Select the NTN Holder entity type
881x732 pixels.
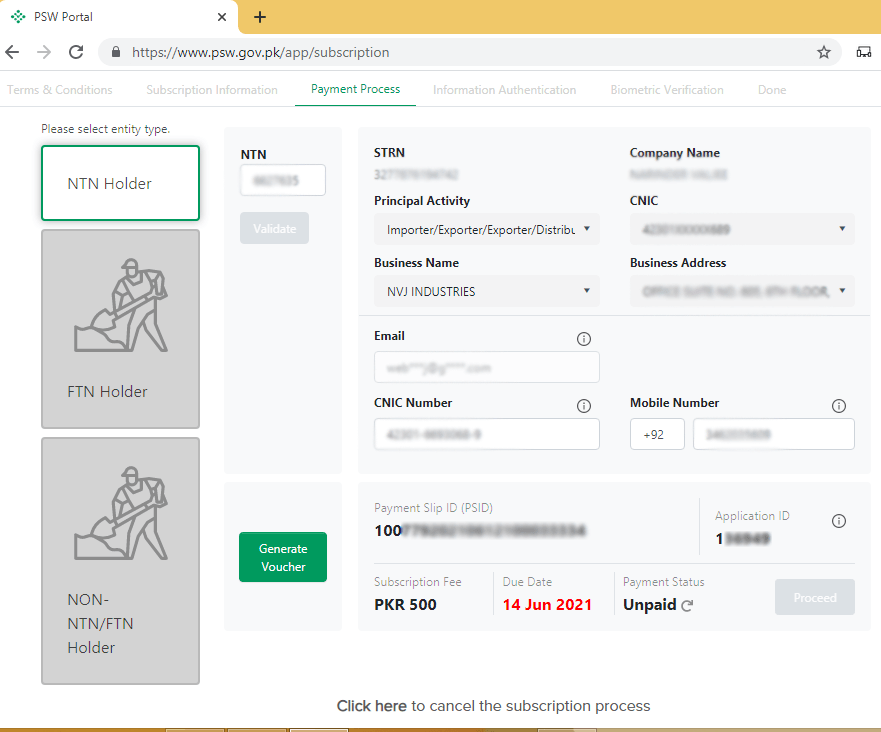[120, 183]
